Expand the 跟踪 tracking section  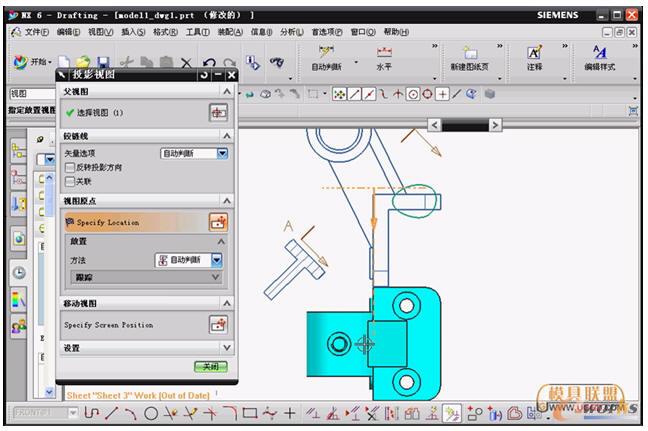pyautogui.click(x=220, y=277)
